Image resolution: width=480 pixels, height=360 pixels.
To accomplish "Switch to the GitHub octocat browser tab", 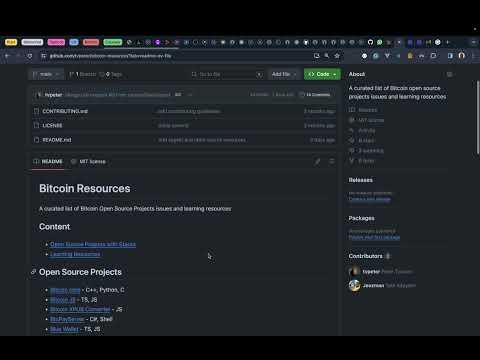I will coord(370,42).
